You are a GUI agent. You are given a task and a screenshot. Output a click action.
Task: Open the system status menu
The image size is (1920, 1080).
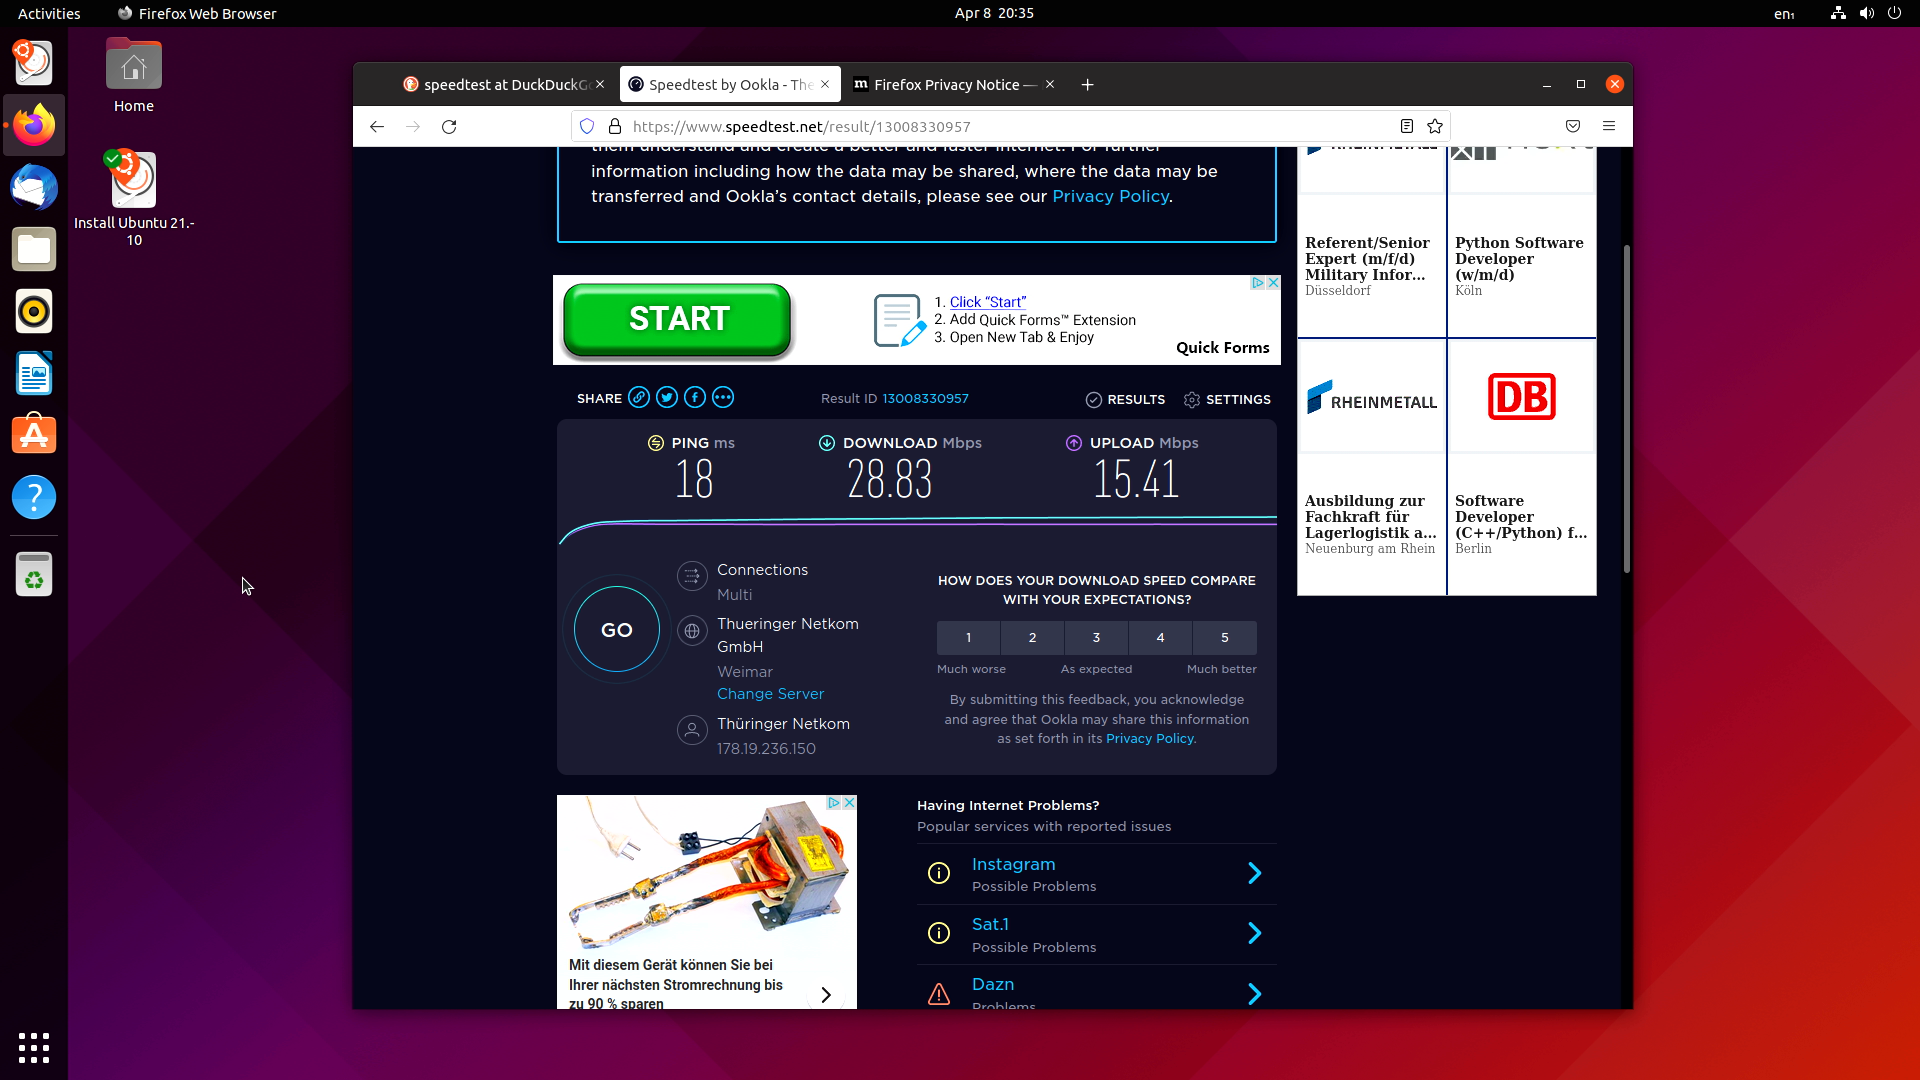(x=1866, y=13)
